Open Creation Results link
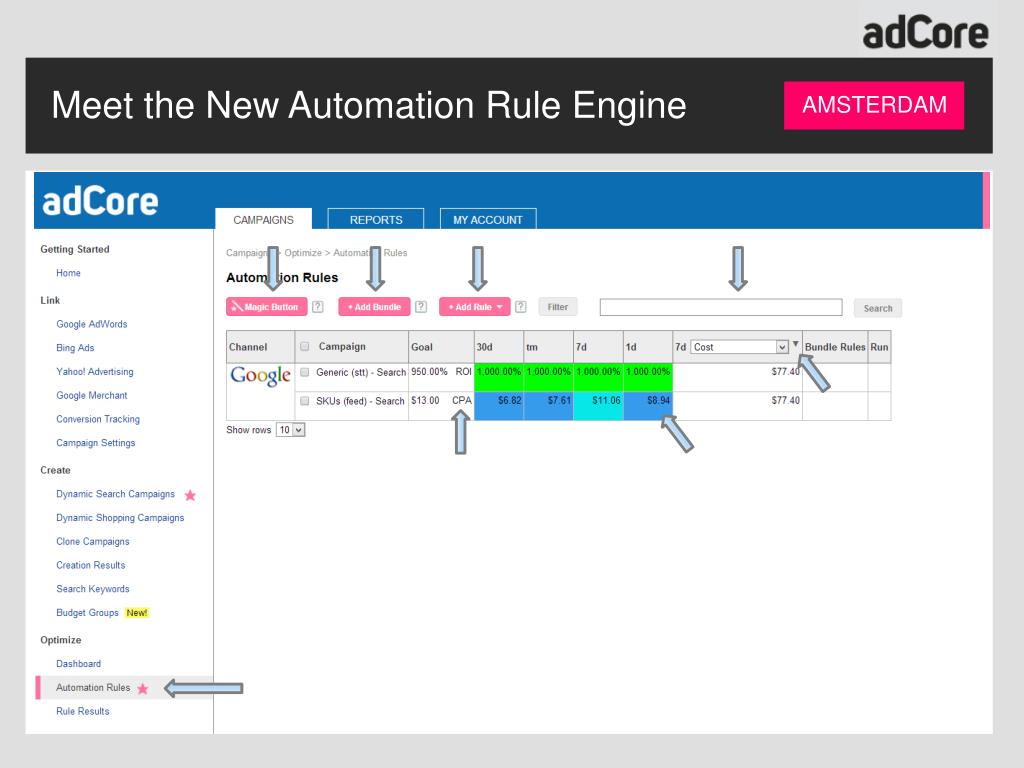1024x768 pixels. (x=91, y=566)
